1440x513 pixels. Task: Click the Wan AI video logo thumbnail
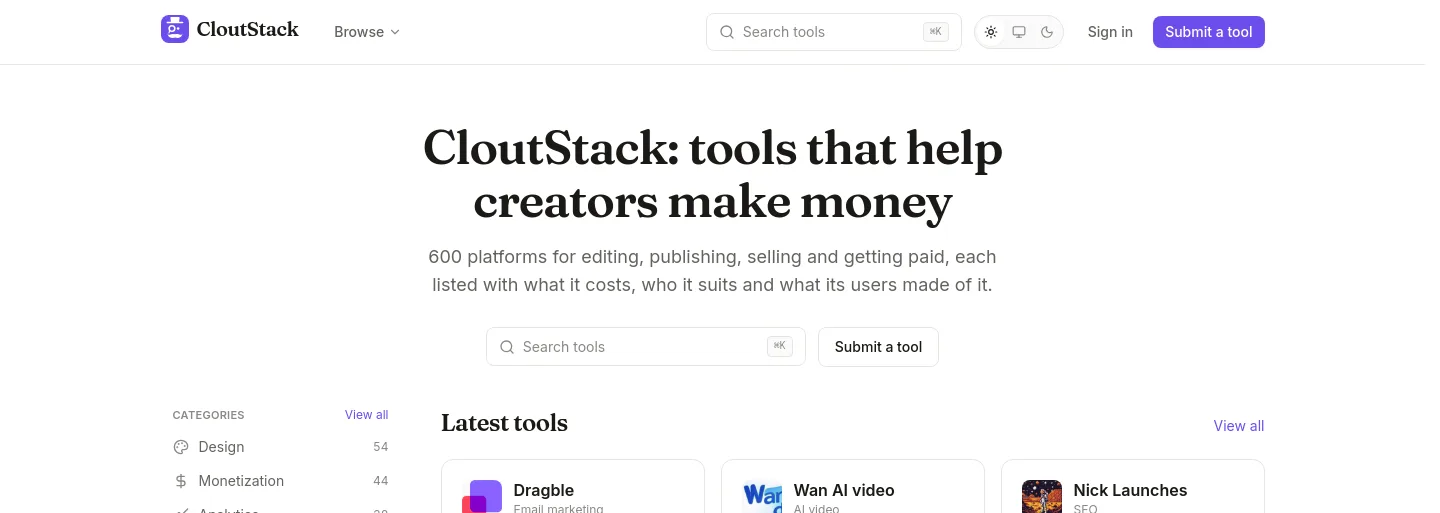762,497
